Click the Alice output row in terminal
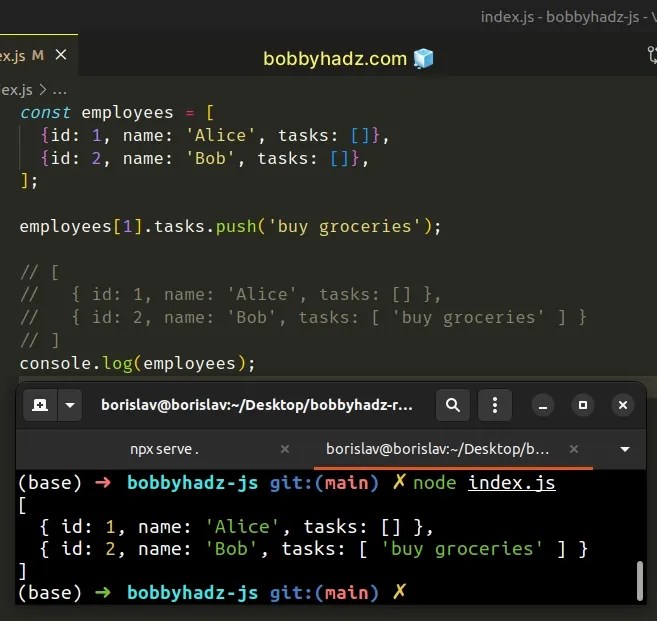657x621 pixels. [x=236, y=527]
